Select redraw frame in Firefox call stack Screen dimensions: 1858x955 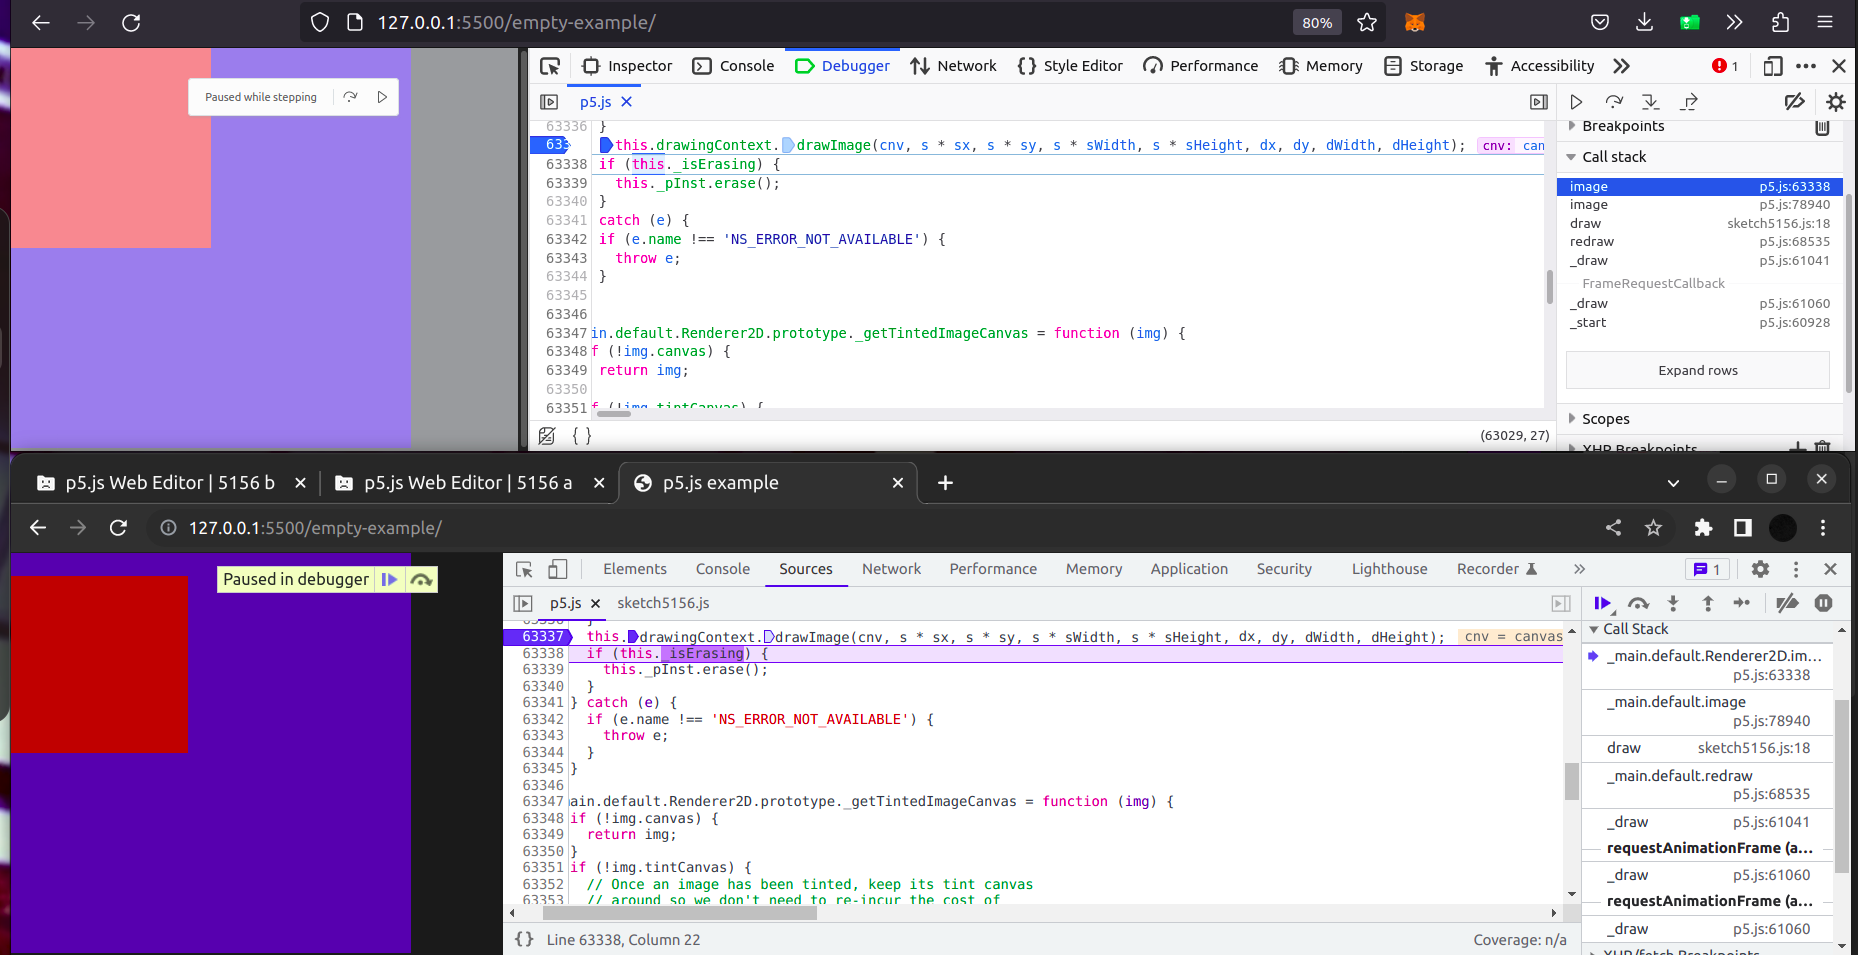1700,242
